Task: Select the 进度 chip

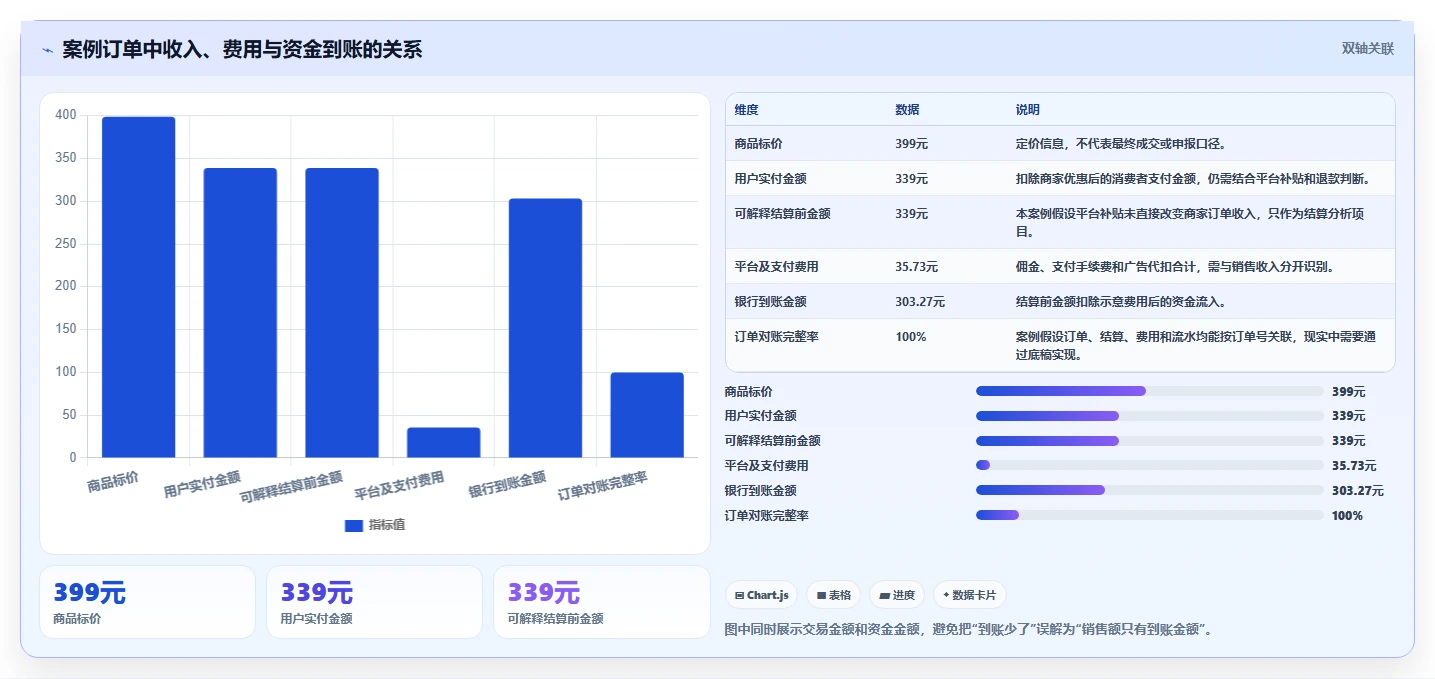Action: click(x=897, y=595)
